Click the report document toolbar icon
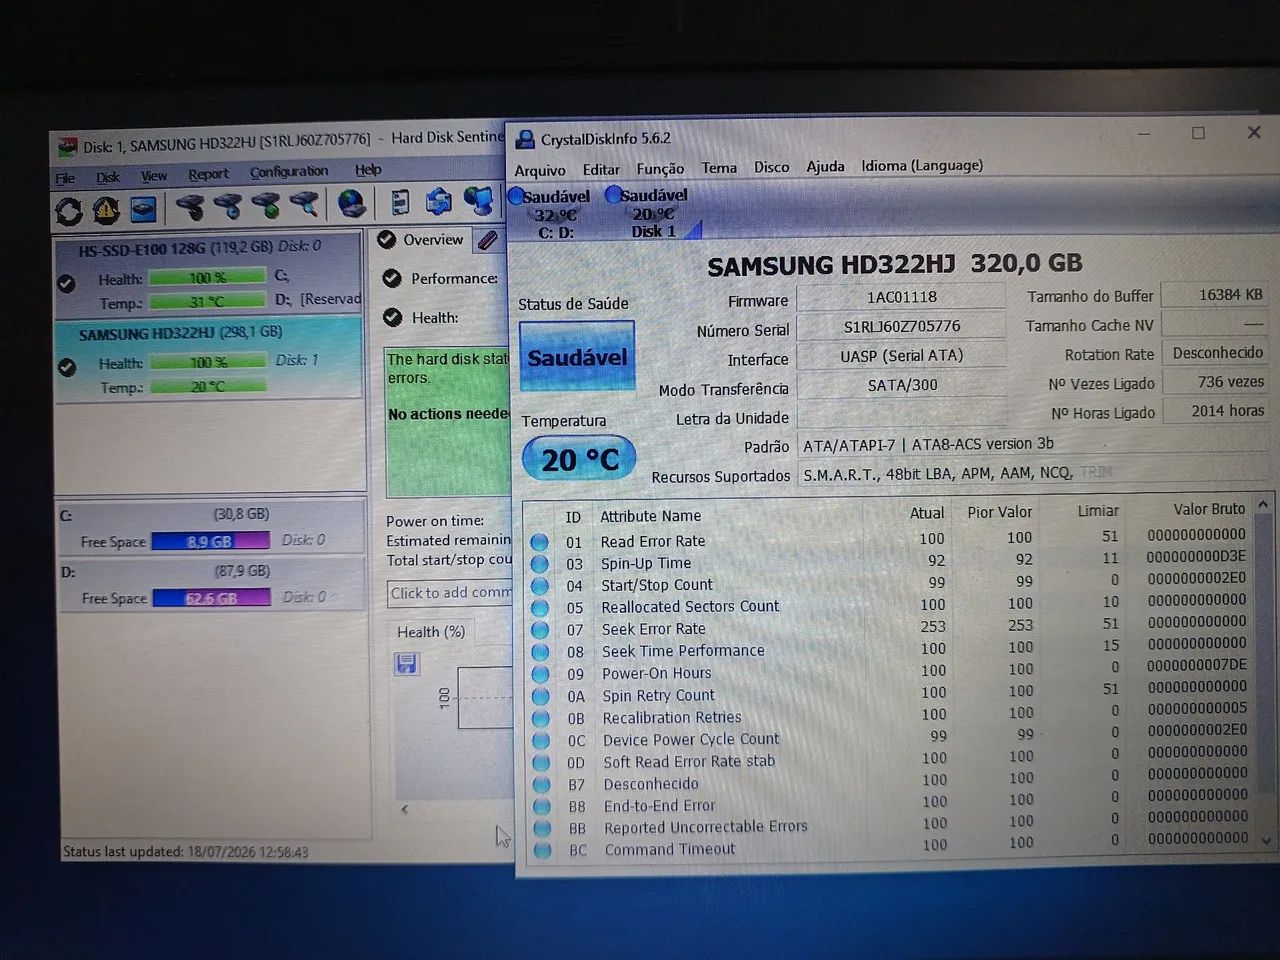1280x960 pixels. 400,202
